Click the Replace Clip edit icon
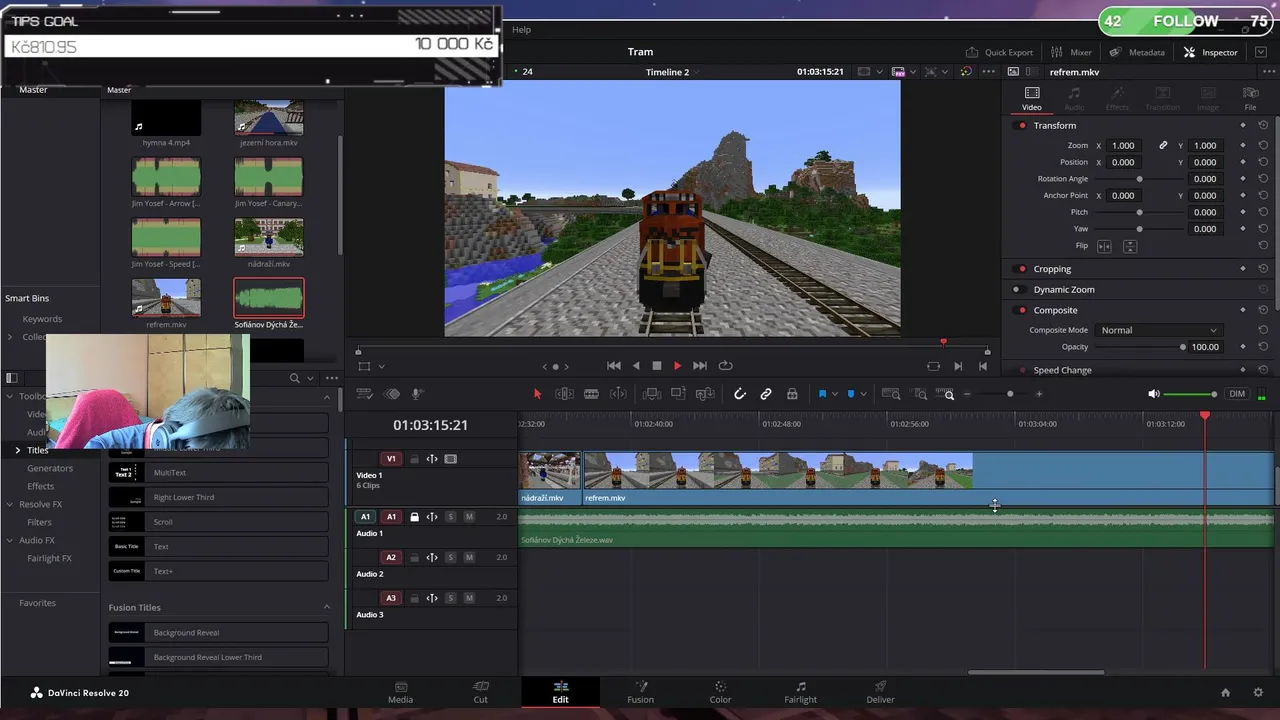Screen dimensions: 1280x720 pyautogui.click(x=706, y=394)
